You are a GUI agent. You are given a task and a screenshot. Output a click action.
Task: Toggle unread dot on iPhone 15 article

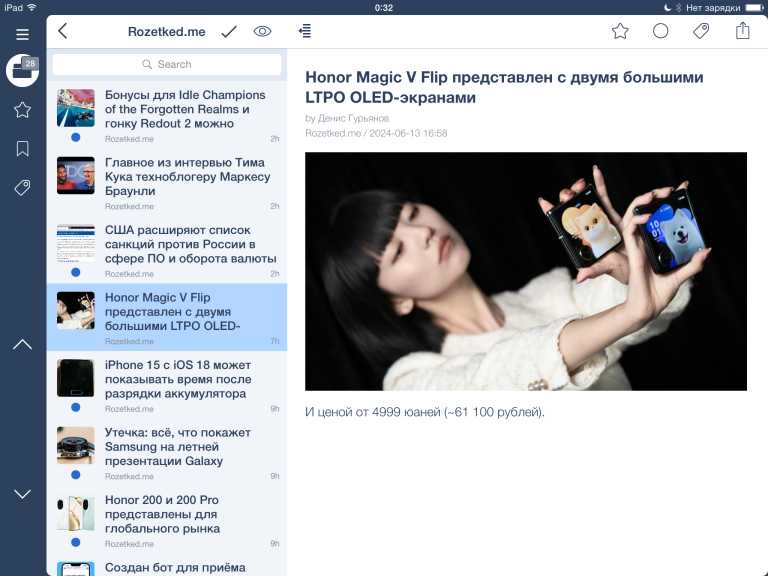[75, 407]
